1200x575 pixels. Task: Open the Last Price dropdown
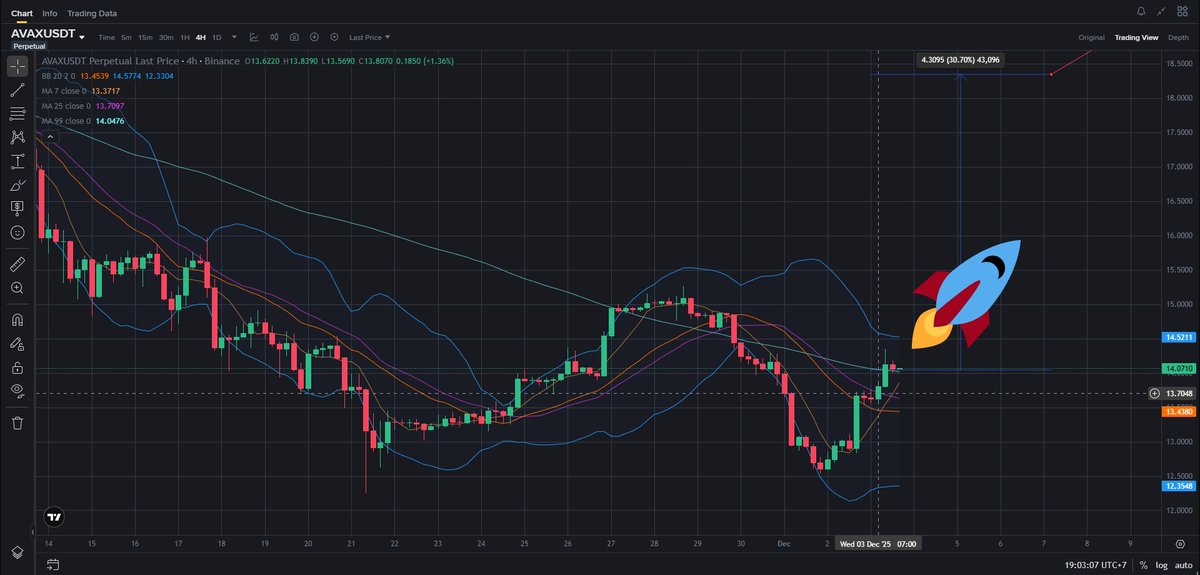[x=370, y=37]
